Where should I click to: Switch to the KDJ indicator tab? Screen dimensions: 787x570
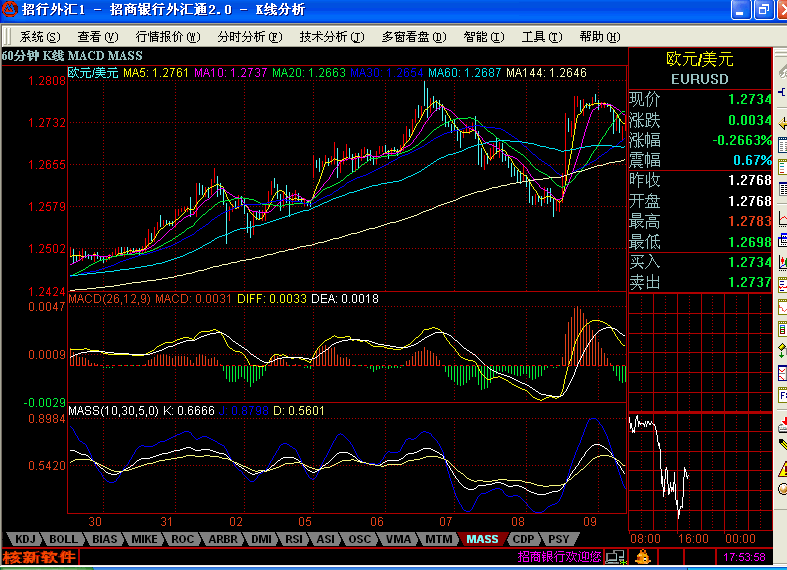coord(25,539)
